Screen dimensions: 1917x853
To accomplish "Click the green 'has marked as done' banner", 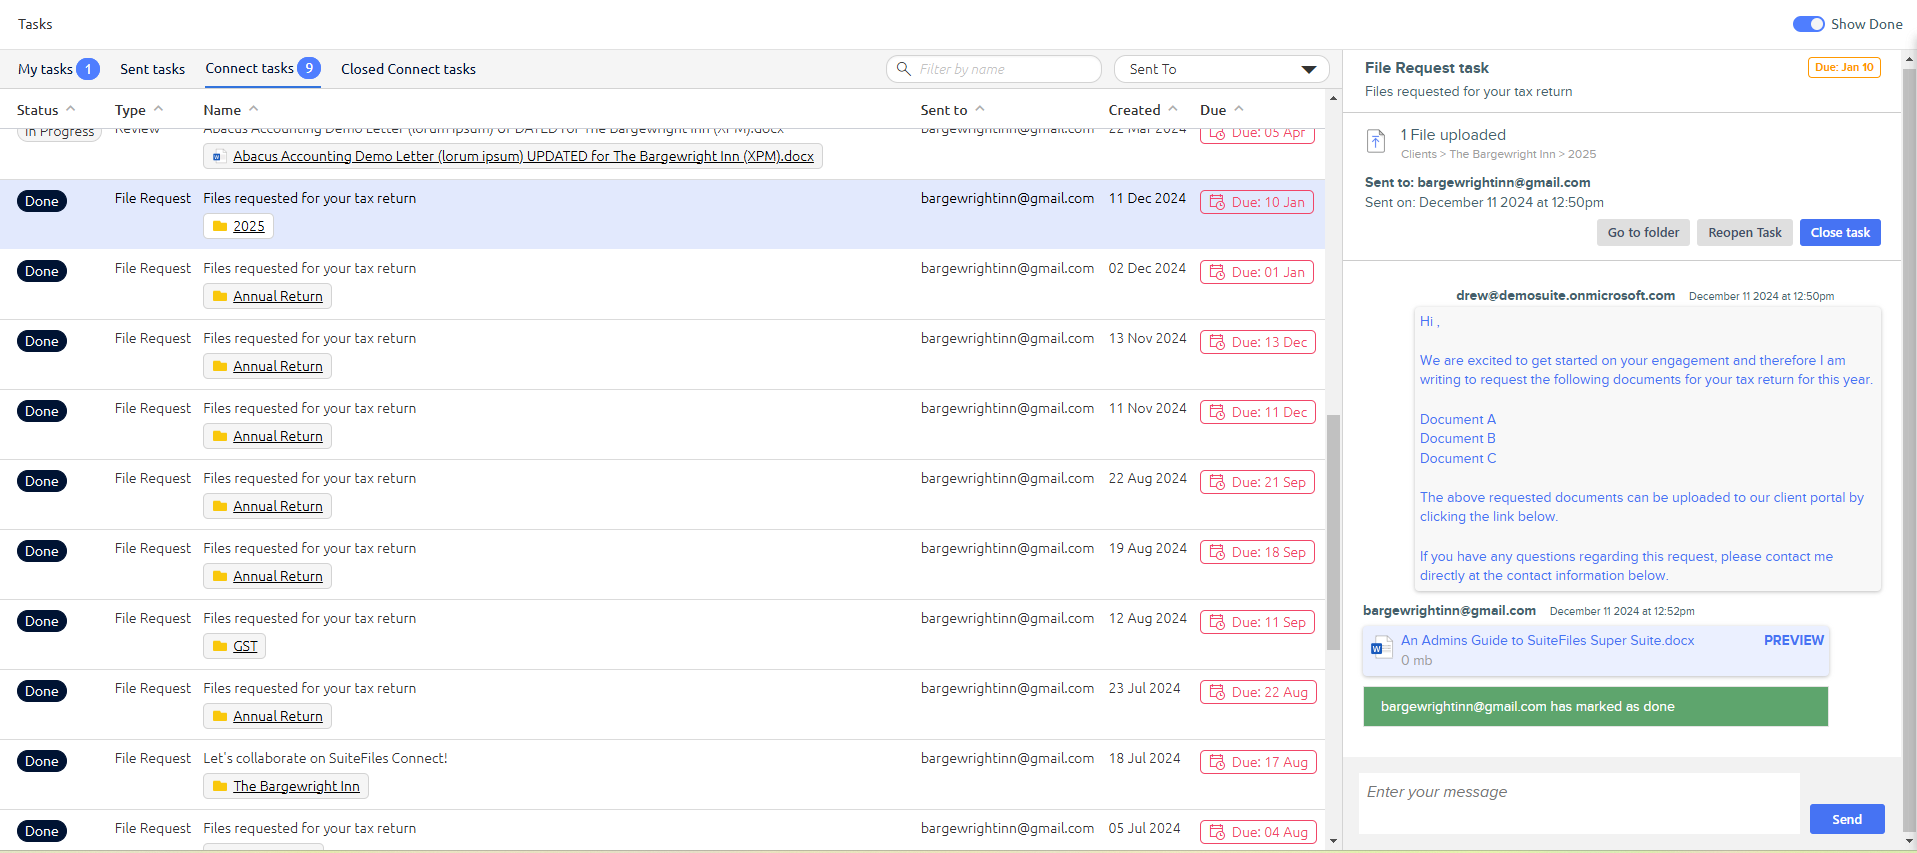I will point(1595,706).
